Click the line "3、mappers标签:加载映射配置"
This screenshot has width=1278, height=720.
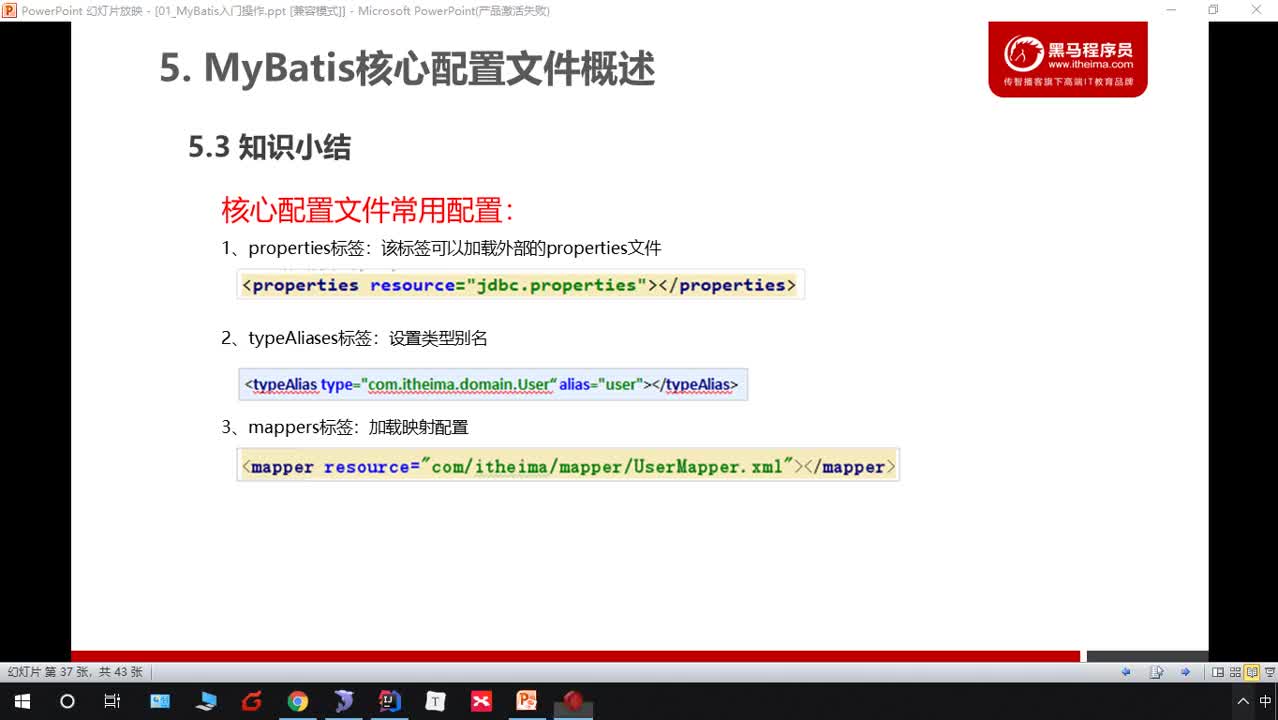(x=344, y=427)
